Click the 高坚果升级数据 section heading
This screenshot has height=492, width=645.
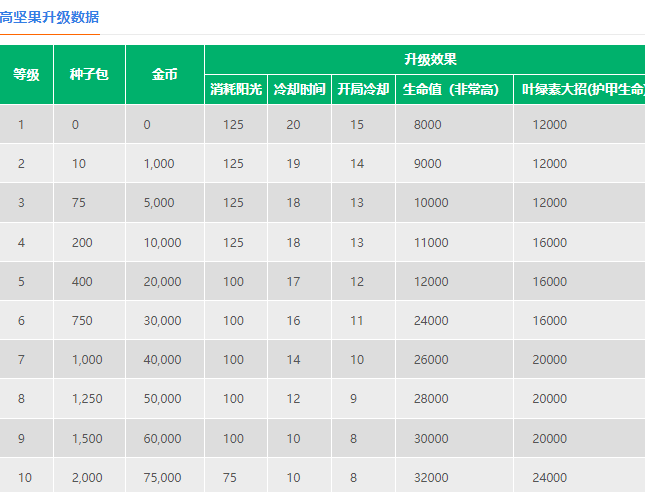(x=49, y=17)
